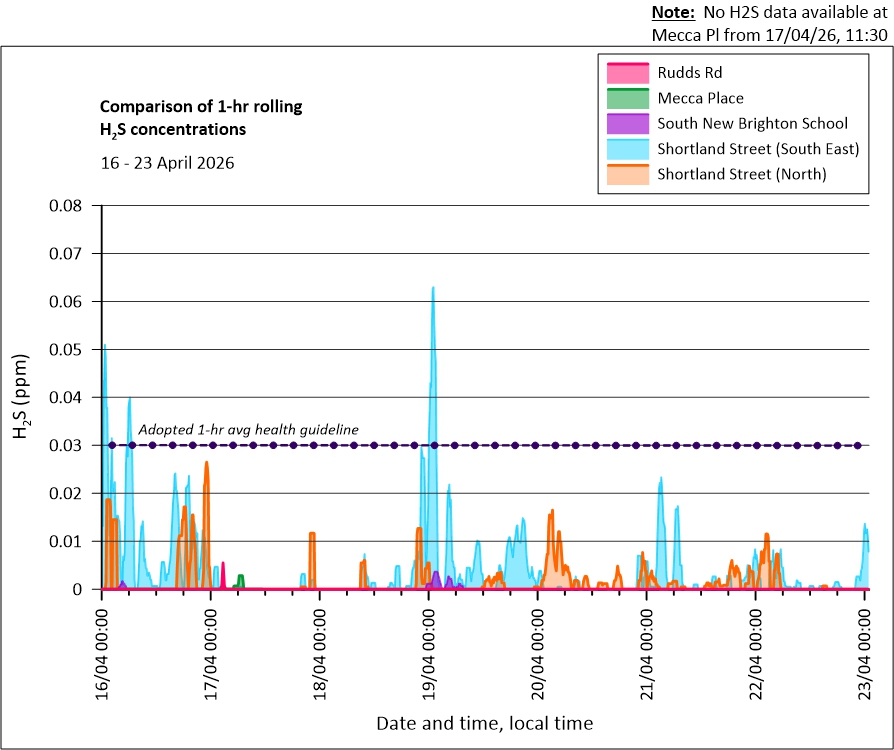Click the blue Shortland Street (South East) swatch
Viewport: 894px width, 750px height.
[627, 150]
